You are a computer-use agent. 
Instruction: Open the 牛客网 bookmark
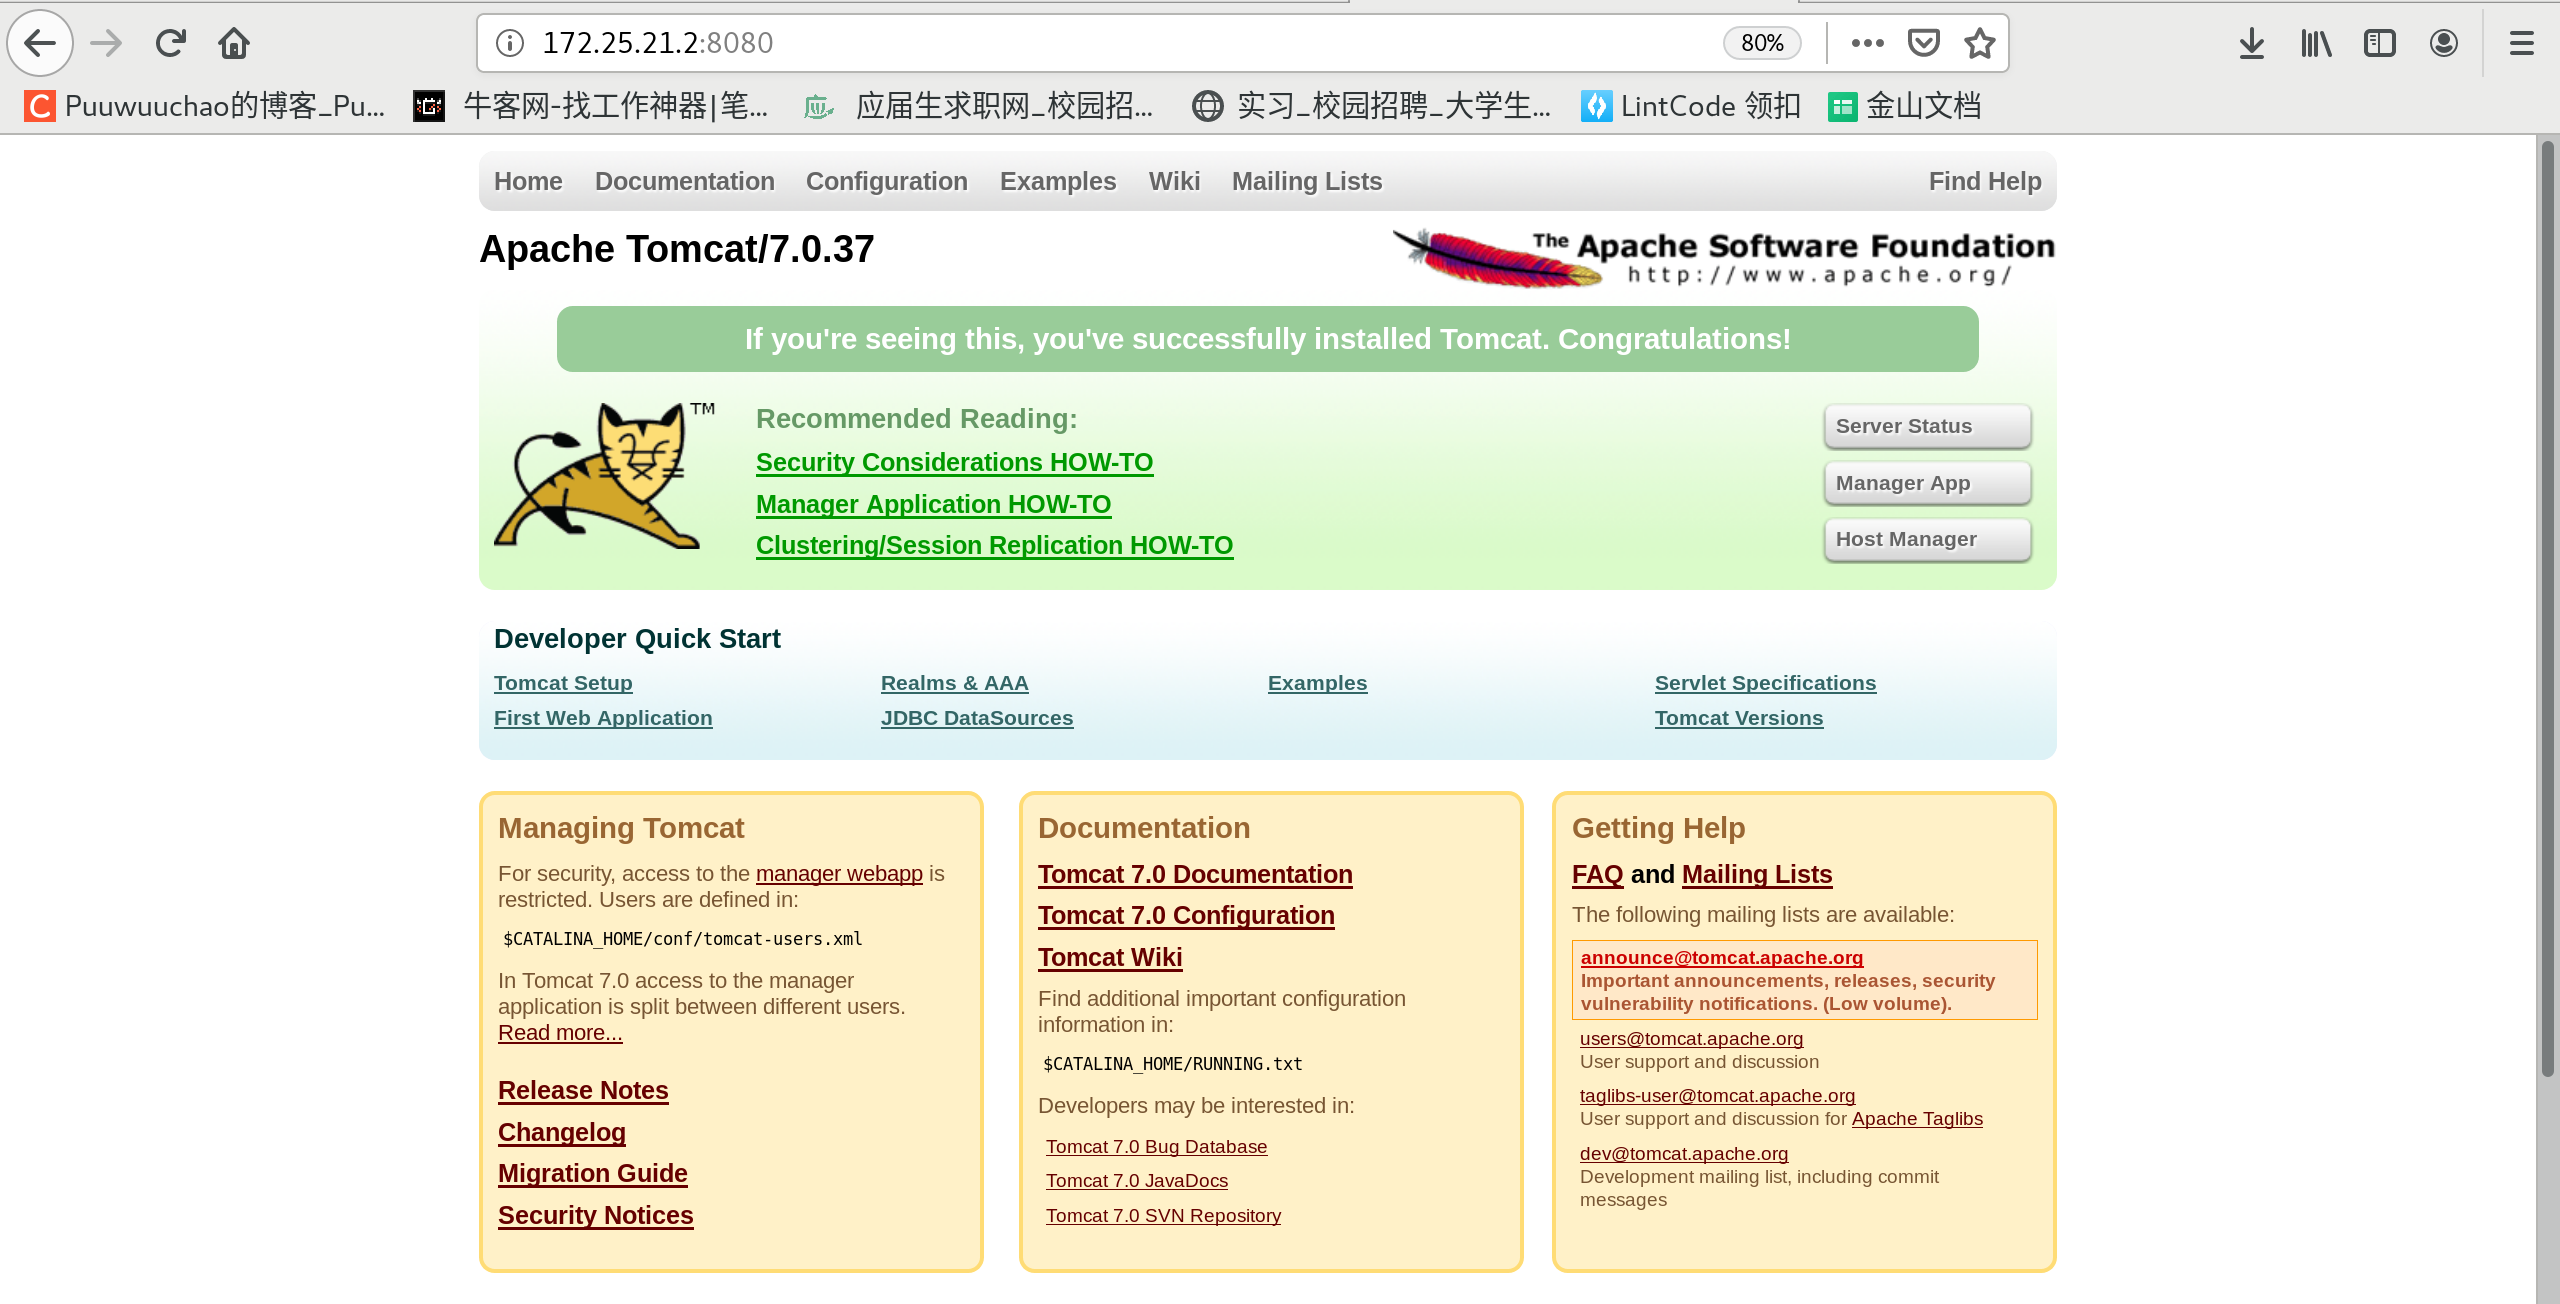tap(591, 106)
